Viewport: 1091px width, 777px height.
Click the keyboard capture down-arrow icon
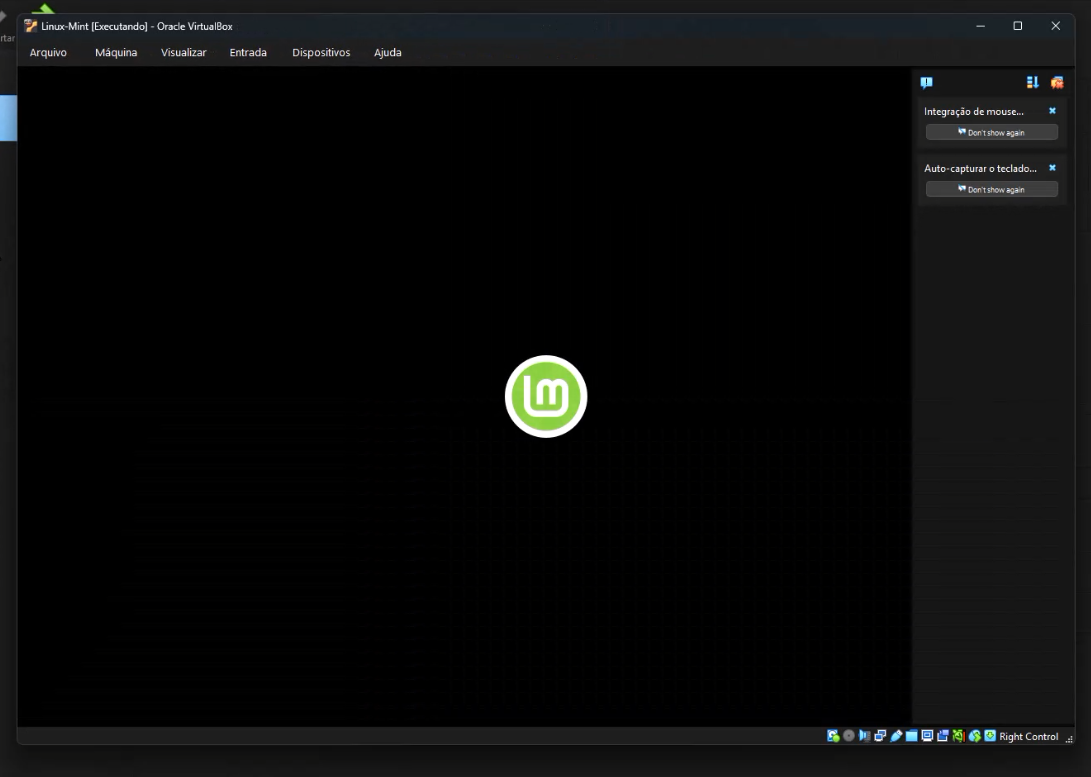point(990,736)
